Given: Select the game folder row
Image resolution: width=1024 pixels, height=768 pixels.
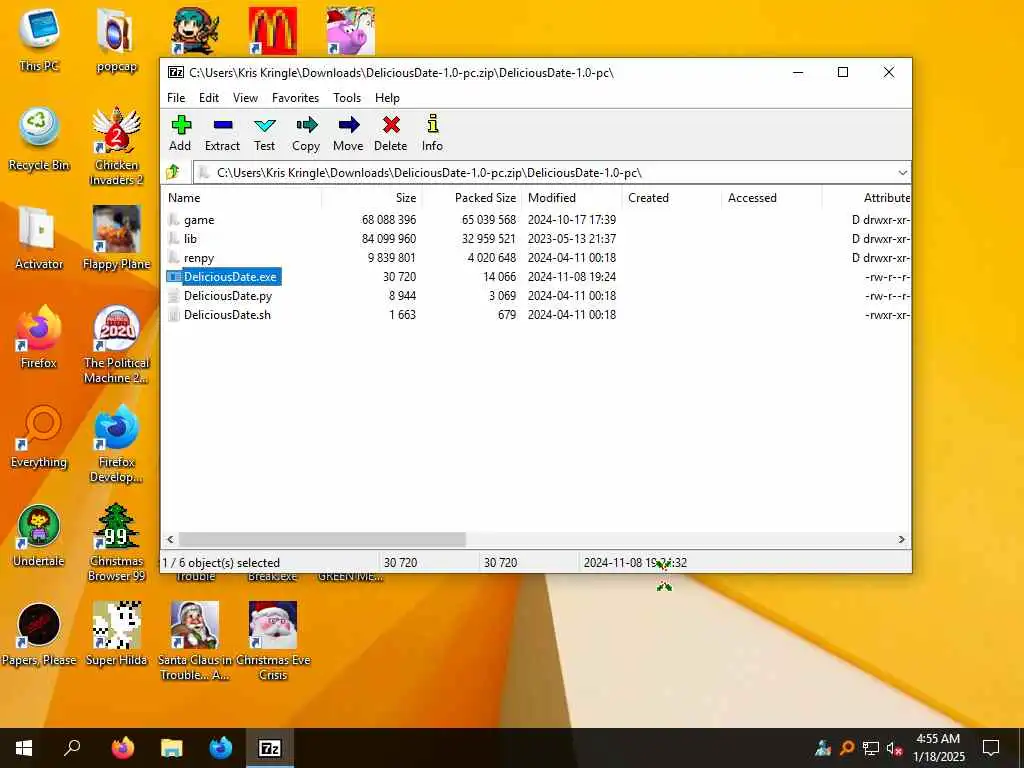Looking at the screenshot, I should 536,220.
